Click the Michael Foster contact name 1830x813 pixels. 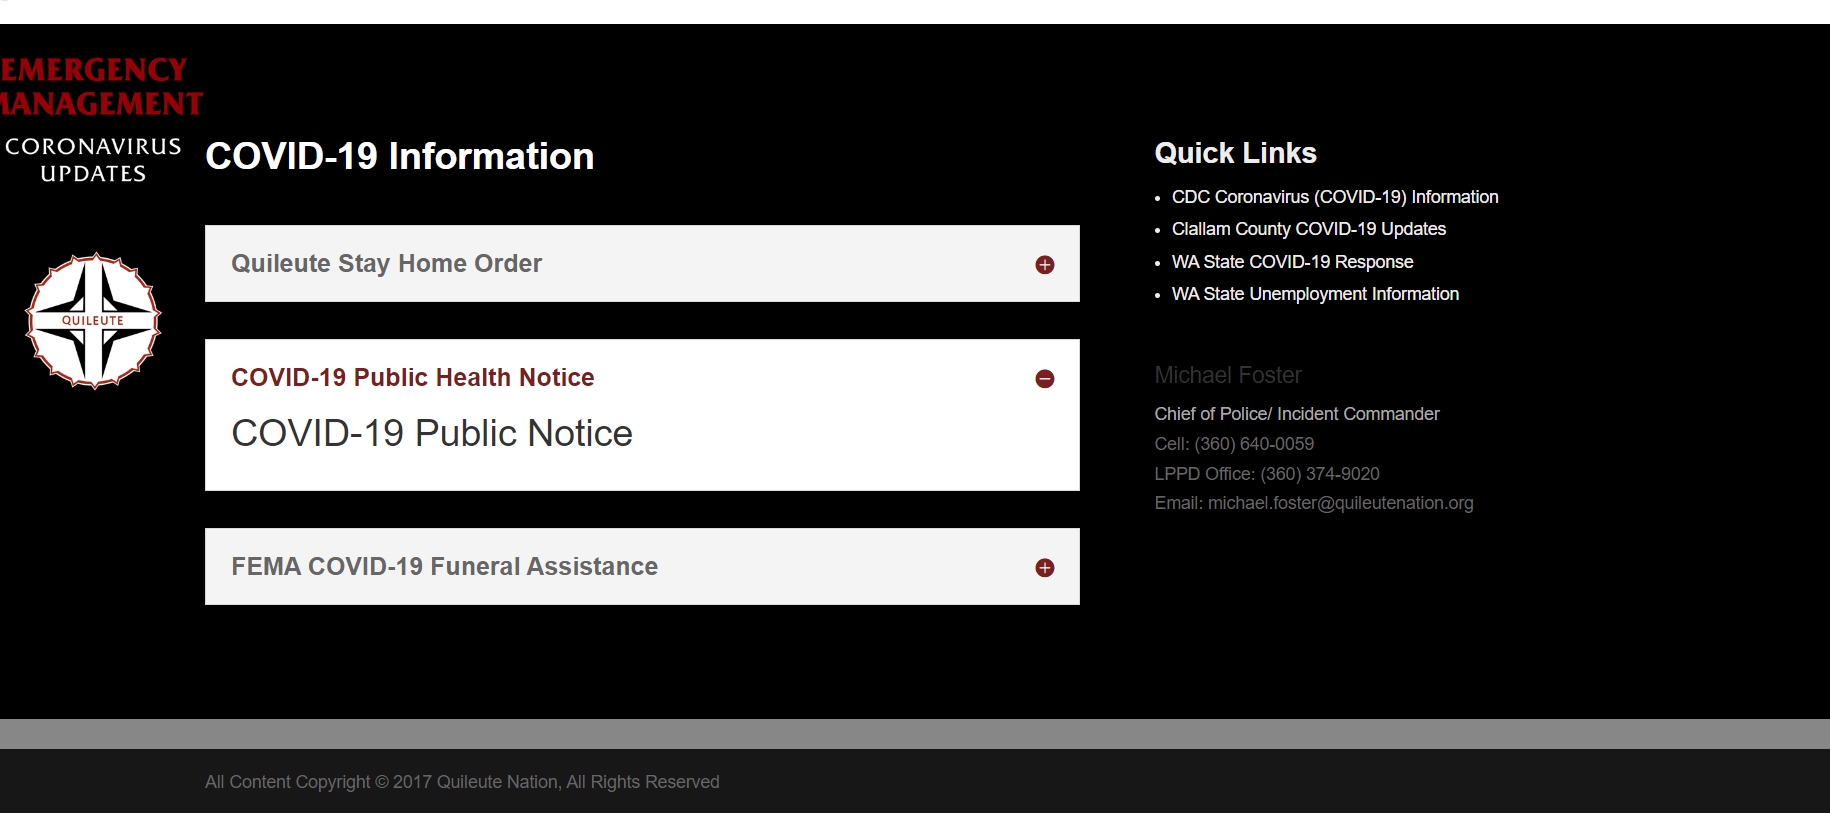[x=1227, y=375]
